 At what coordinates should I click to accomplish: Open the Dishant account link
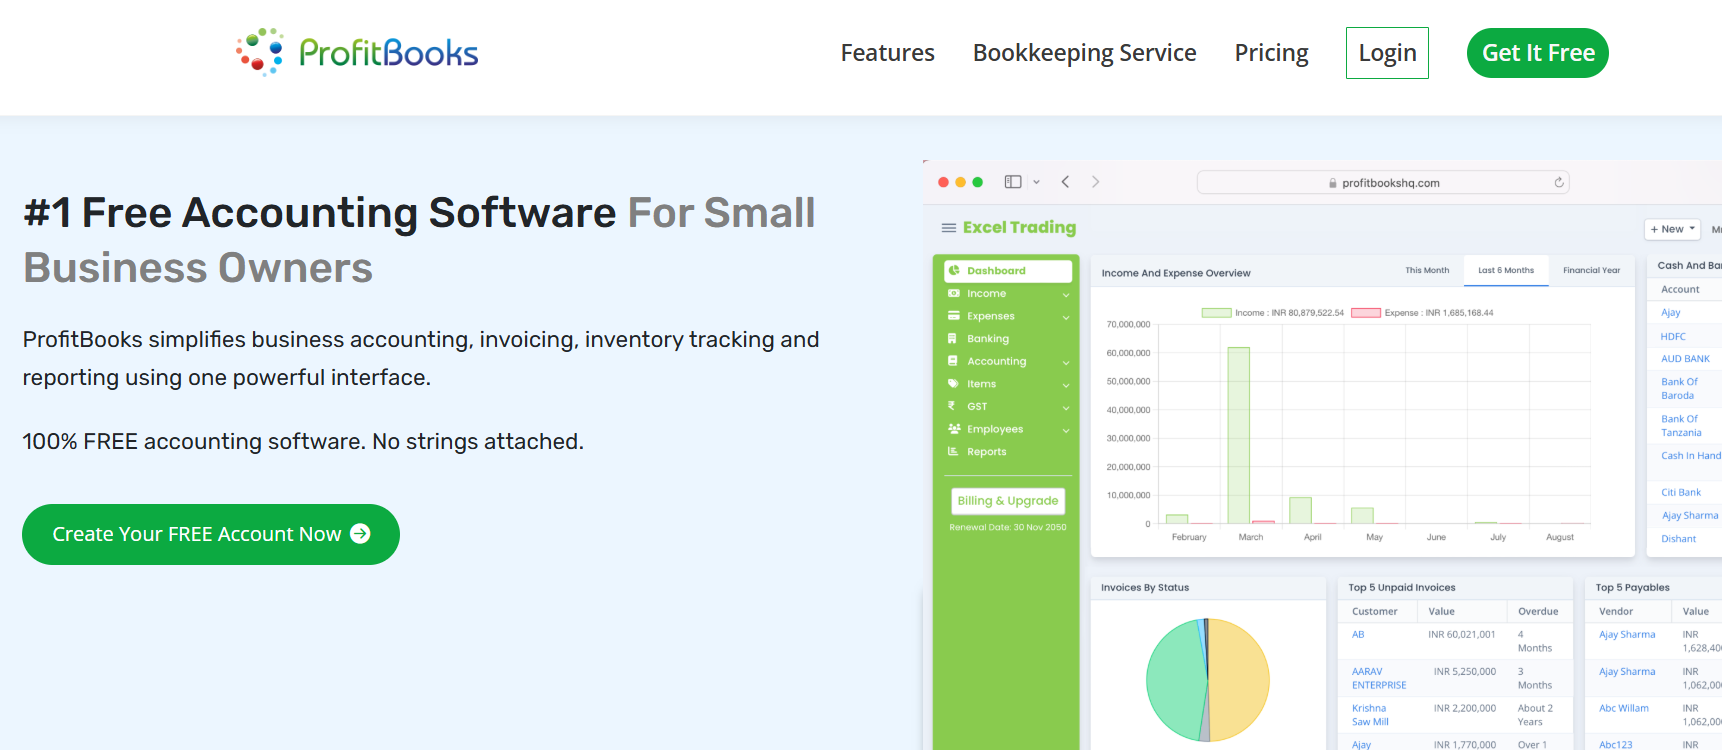(1678, 539)
